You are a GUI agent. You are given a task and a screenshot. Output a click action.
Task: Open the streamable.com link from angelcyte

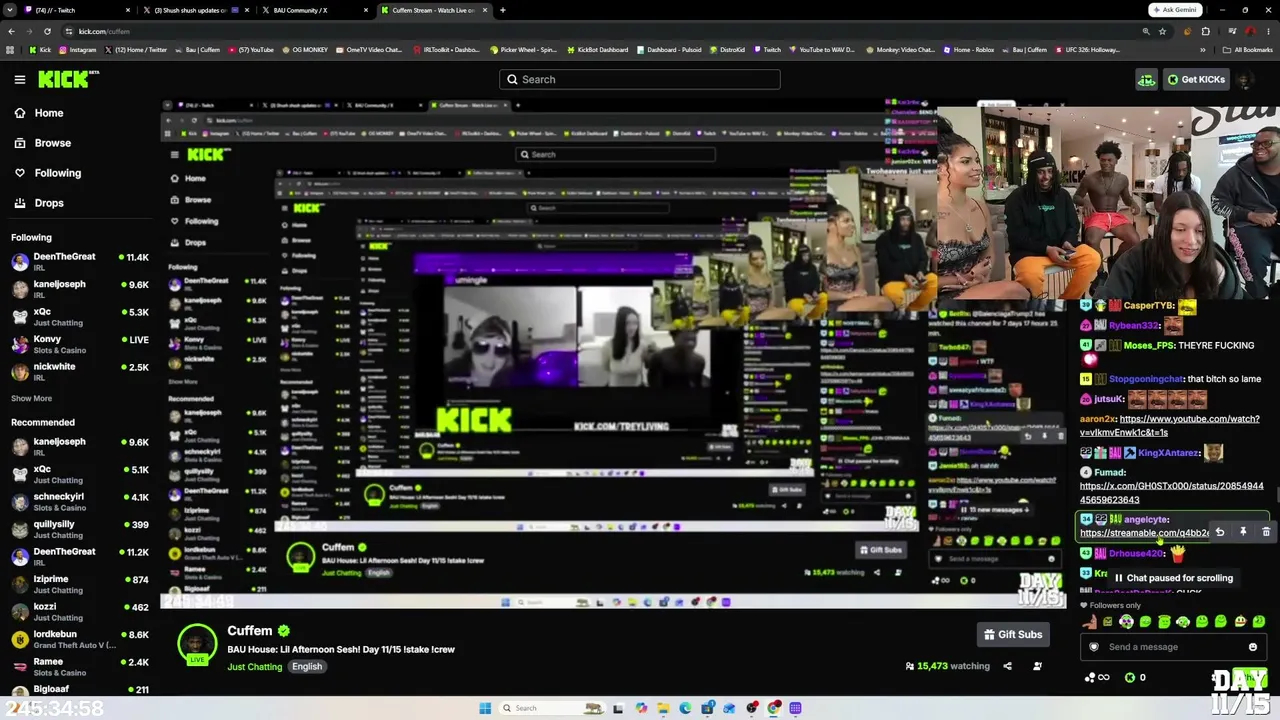1144,533
